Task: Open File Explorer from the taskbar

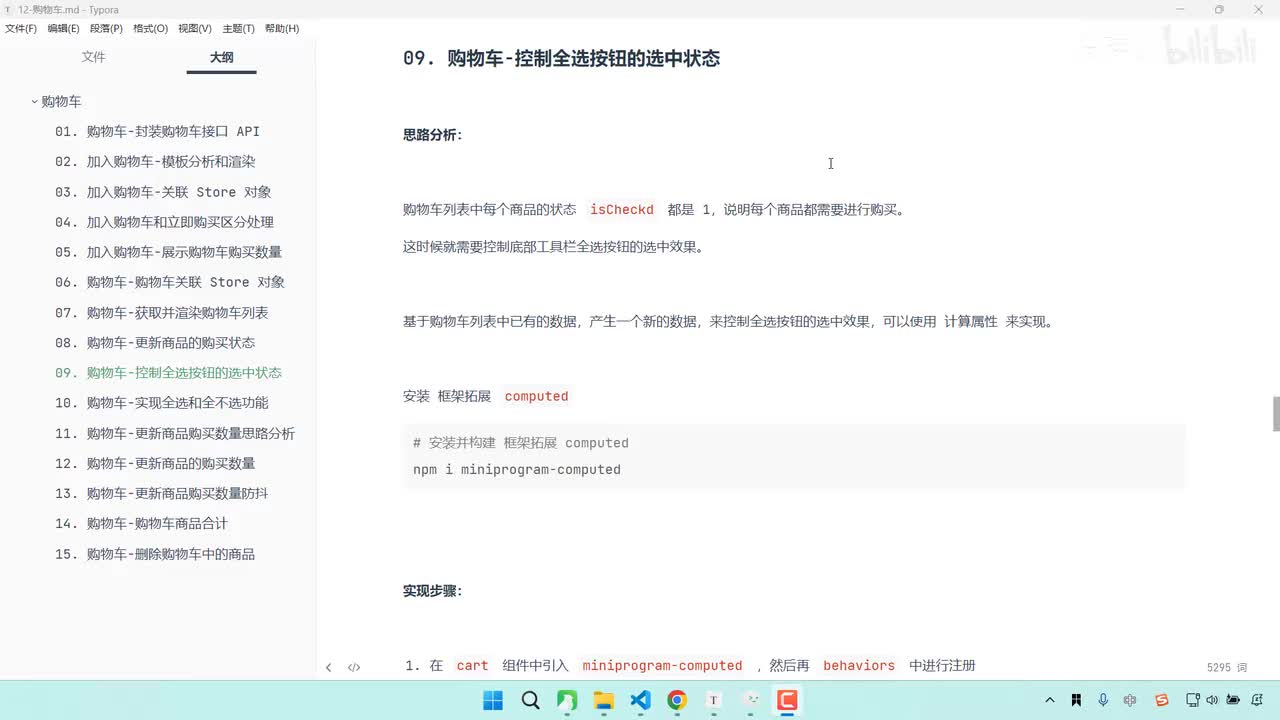Action: click(x=603, y=700)
